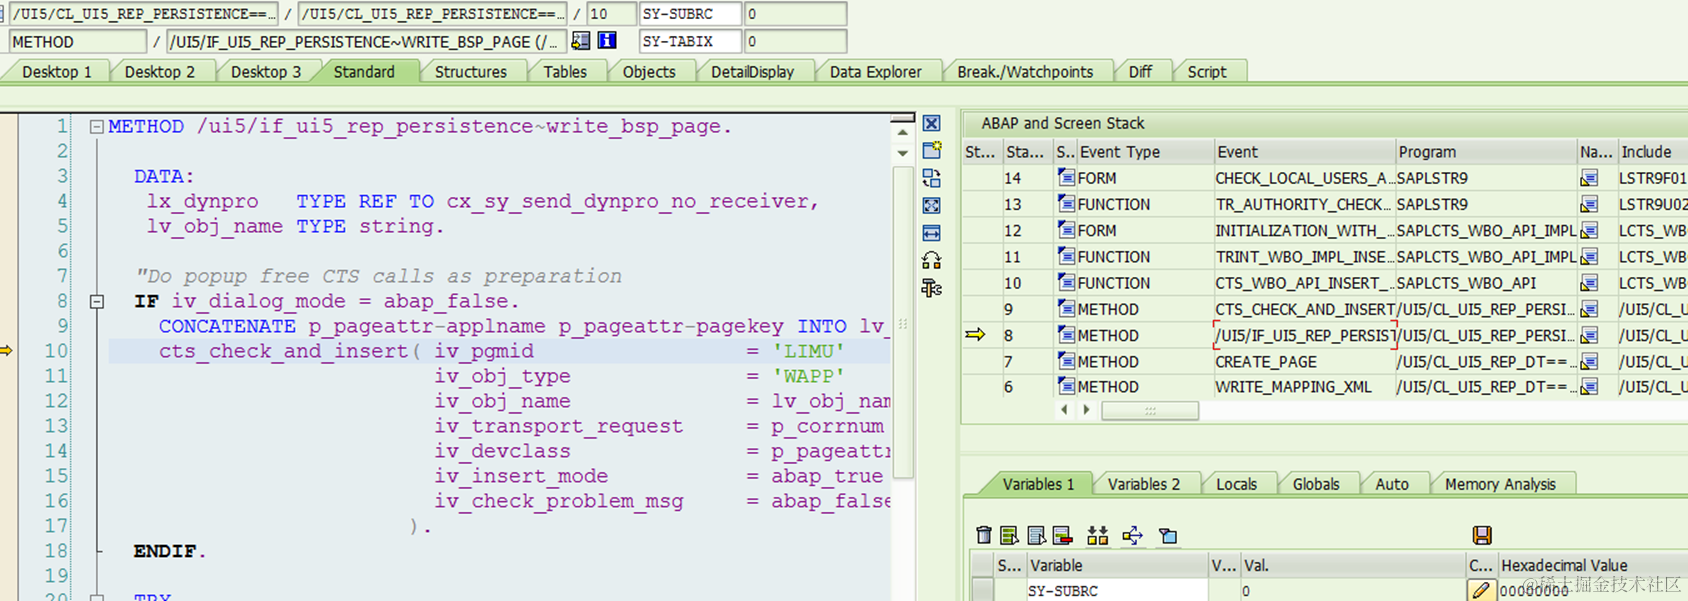Image resolution: width=1688 pixels, height=601 pixels.
Task: Open the DetailDisplay tab
Action: (752, 72)
